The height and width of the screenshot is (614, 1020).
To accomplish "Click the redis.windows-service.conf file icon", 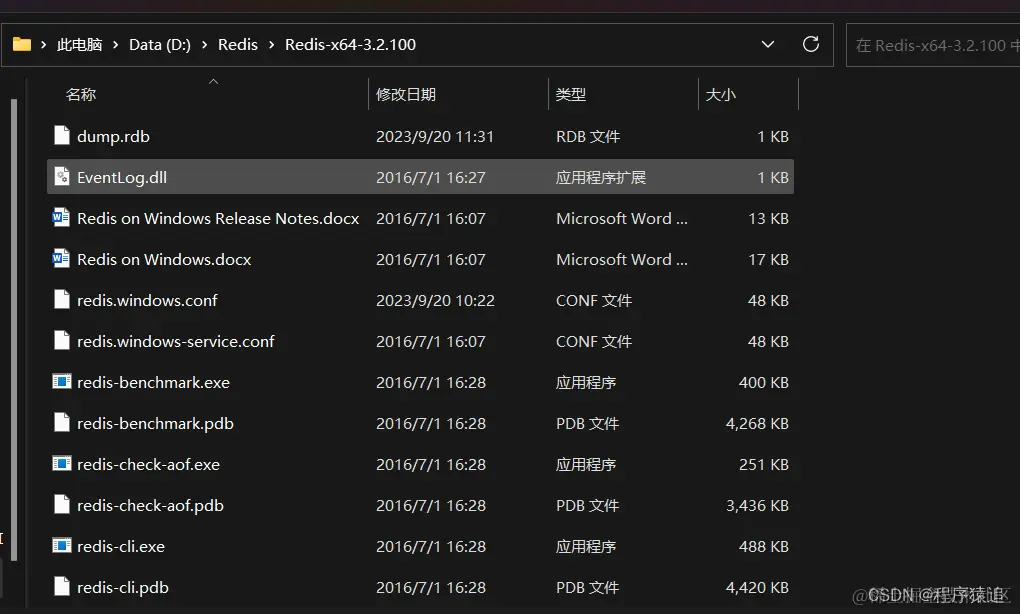I will coord(62,341).
